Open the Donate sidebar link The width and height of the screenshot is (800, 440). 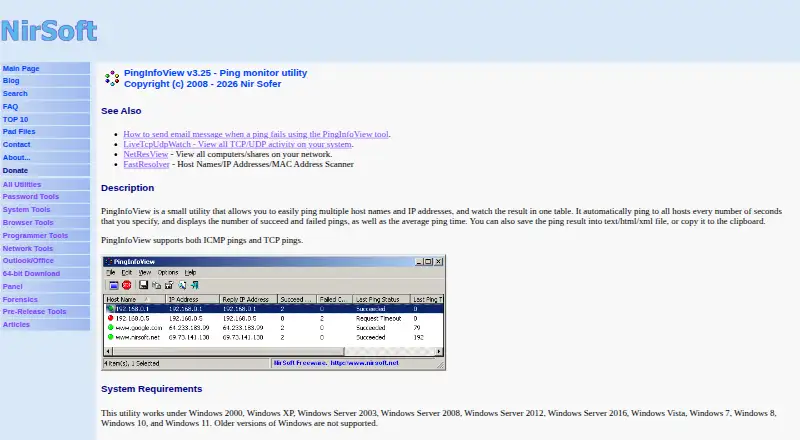click(x=15, y=170)
